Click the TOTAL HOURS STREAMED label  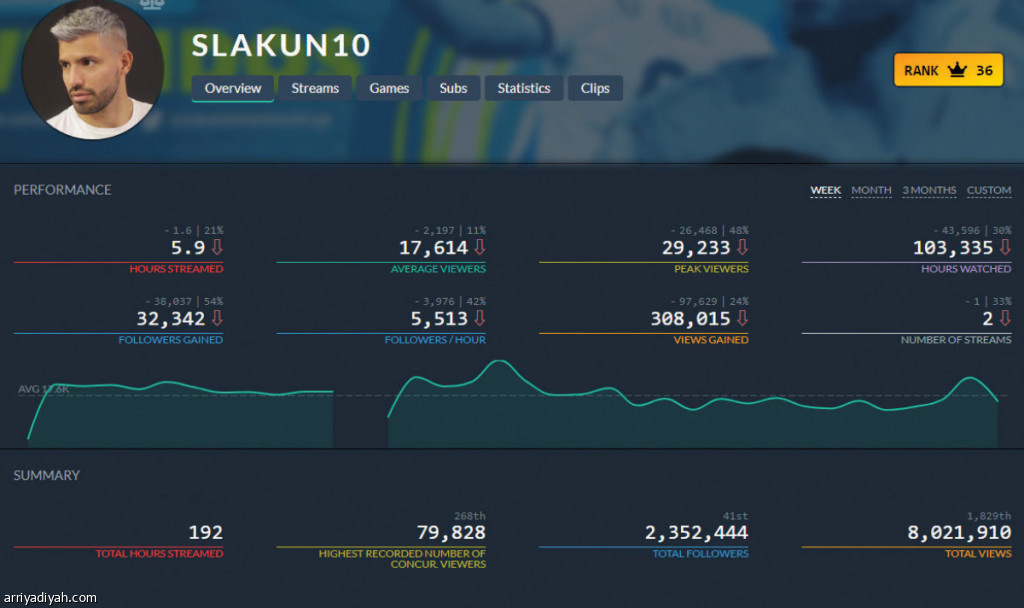(x=159, y=554)
